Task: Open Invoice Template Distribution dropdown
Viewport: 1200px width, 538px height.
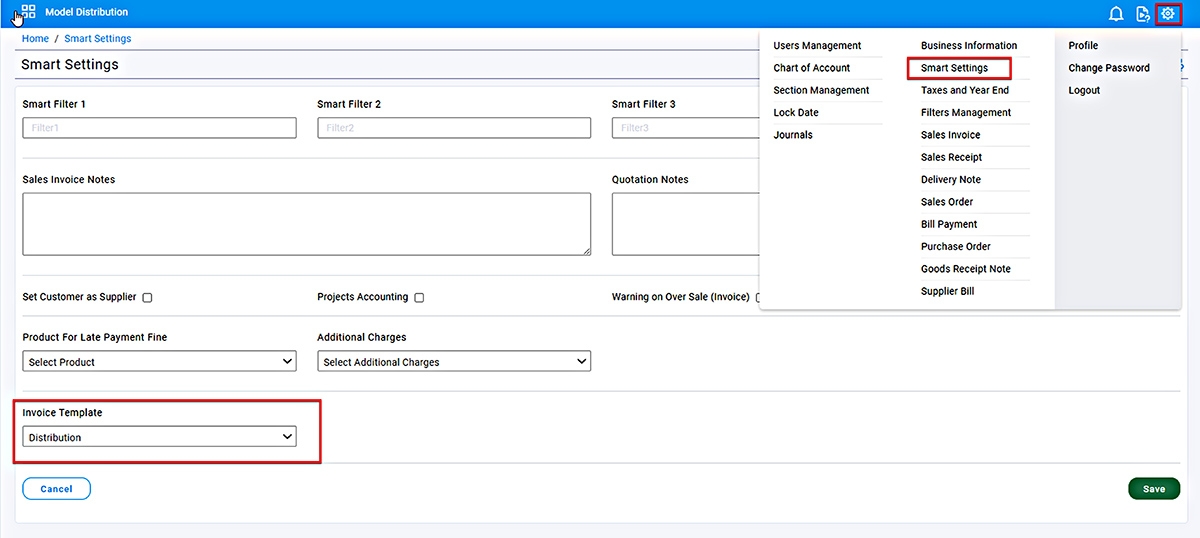Action: (x=159, y=437)
